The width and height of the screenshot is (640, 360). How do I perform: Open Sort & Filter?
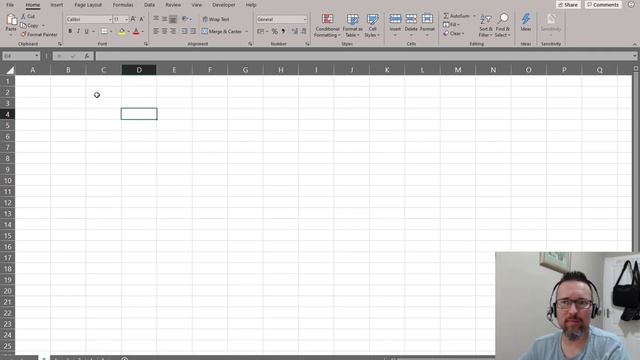(x=486, y=25)
